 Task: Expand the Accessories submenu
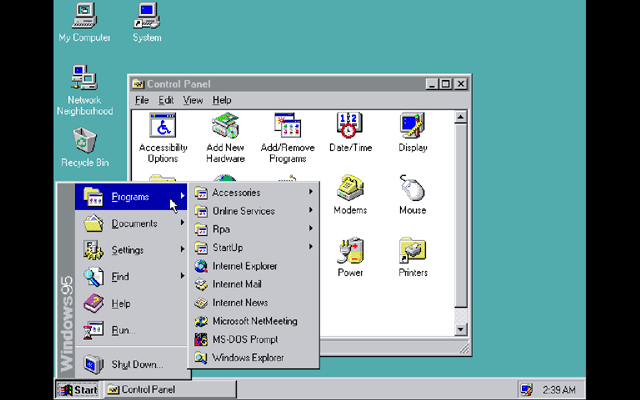point(253,193)
